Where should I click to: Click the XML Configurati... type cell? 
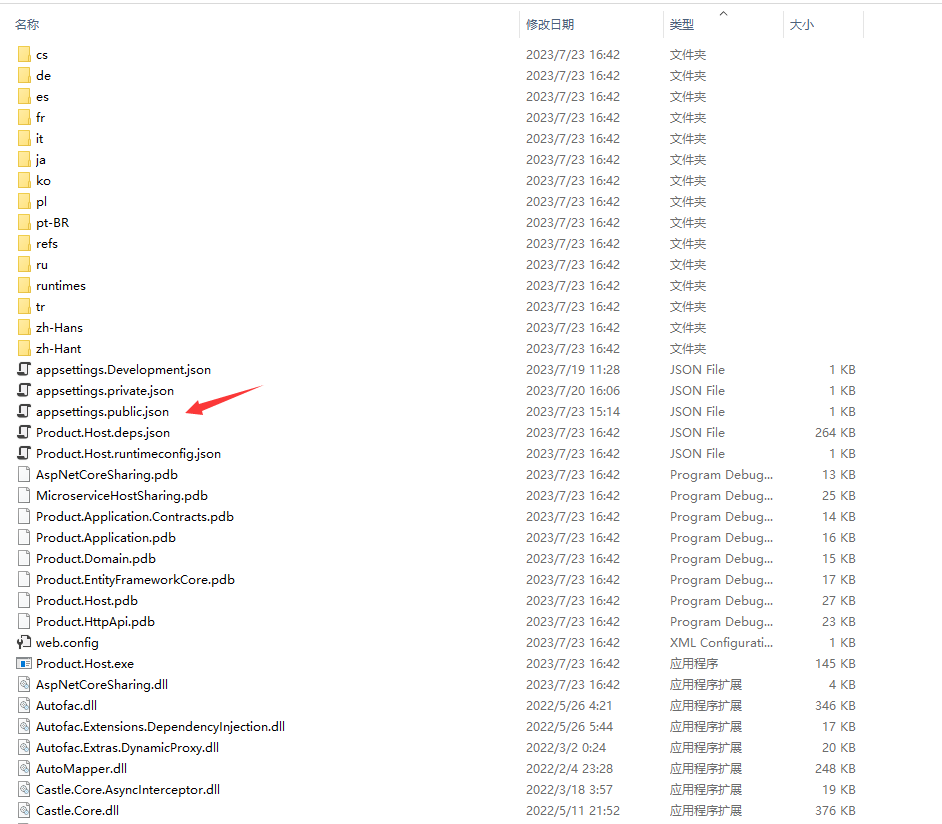tap(722, 643)
